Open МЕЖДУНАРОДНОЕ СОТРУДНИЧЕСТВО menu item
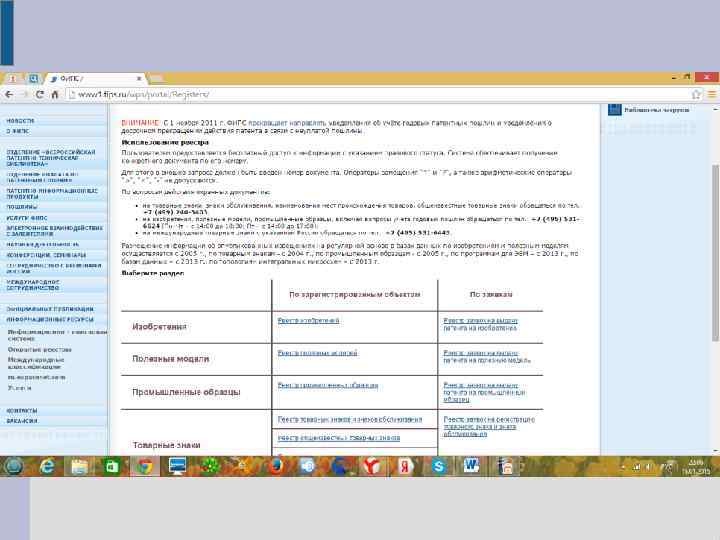 point(33,285)
